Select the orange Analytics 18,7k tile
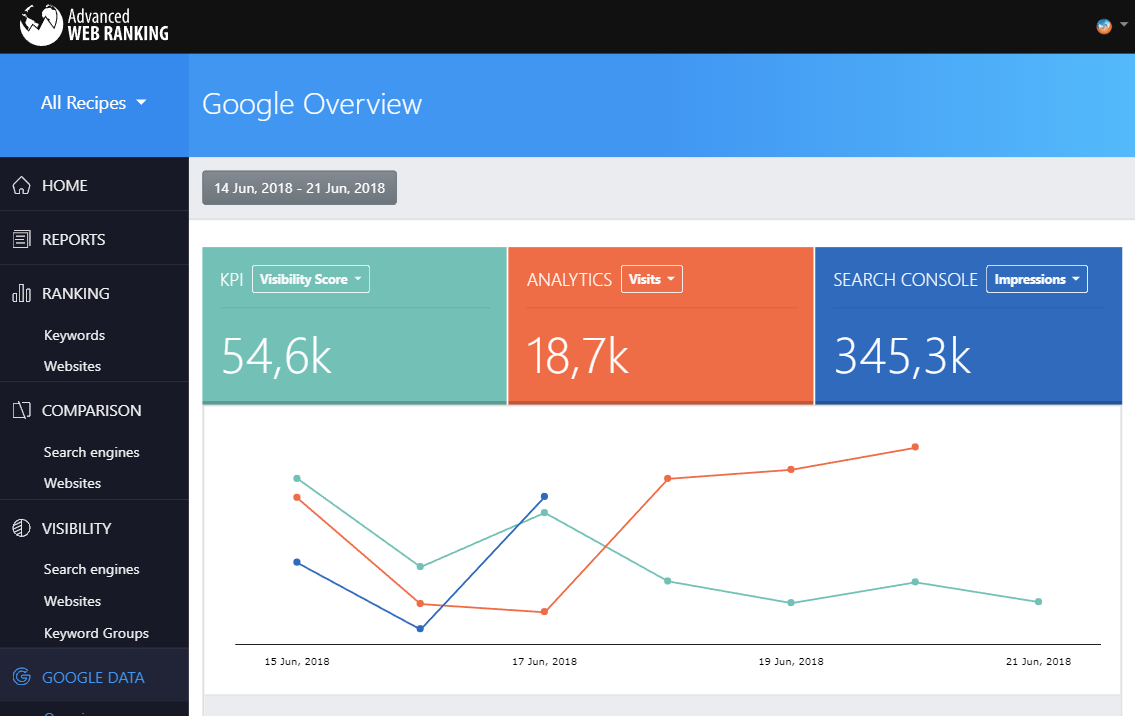 [x=661, y=326]
